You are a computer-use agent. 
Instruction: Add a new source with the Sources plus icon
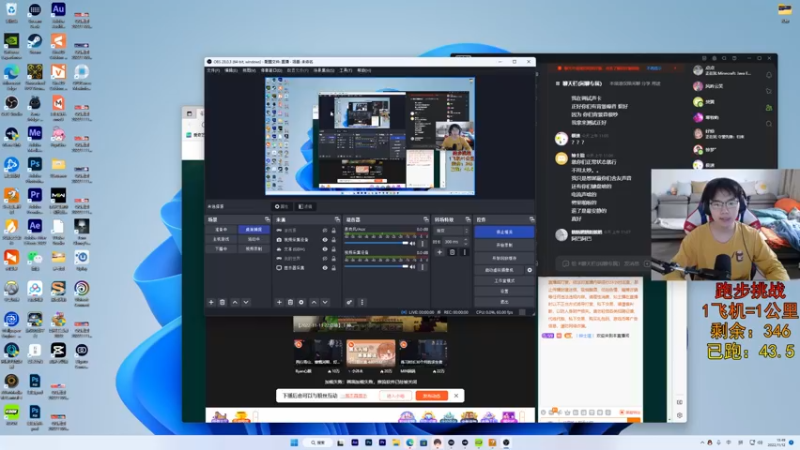pyautogui.click(x=279, y=302)
